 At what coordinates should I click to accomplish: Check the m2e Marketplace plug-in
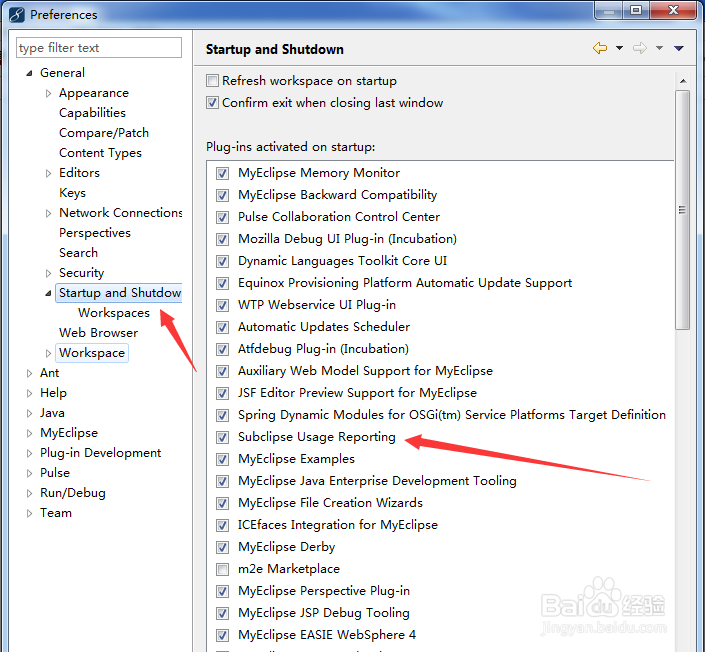point(222,569)
